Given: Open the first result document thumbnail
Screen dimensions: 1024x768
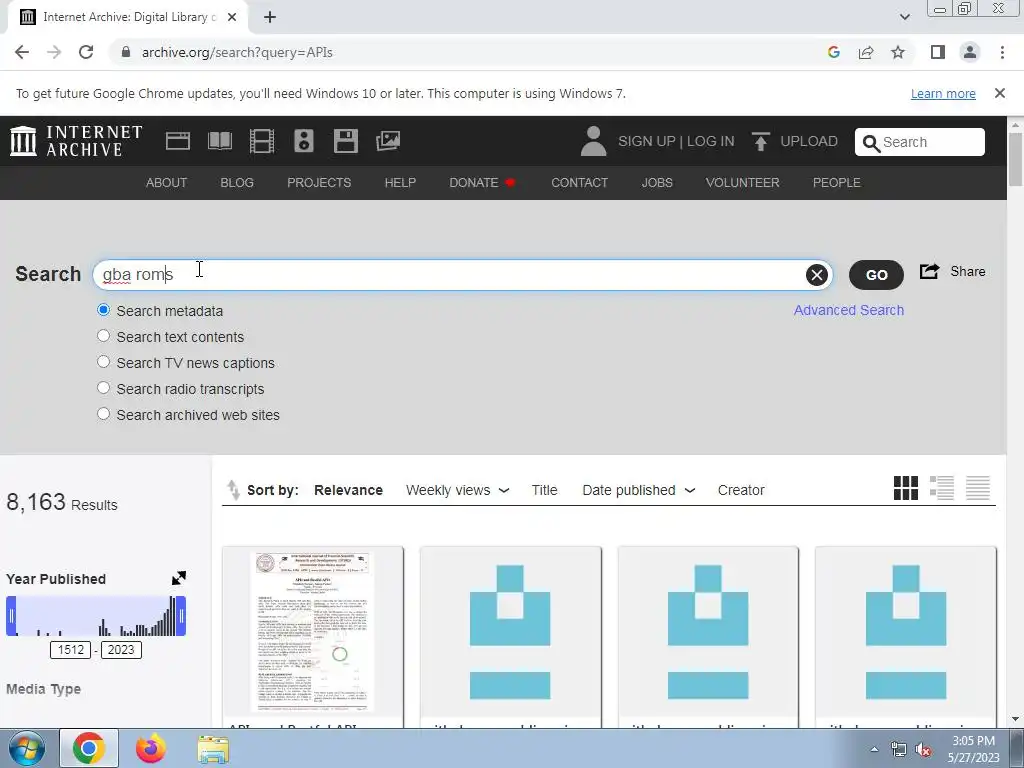Looking at the screenshot, I should click(313, 632).
